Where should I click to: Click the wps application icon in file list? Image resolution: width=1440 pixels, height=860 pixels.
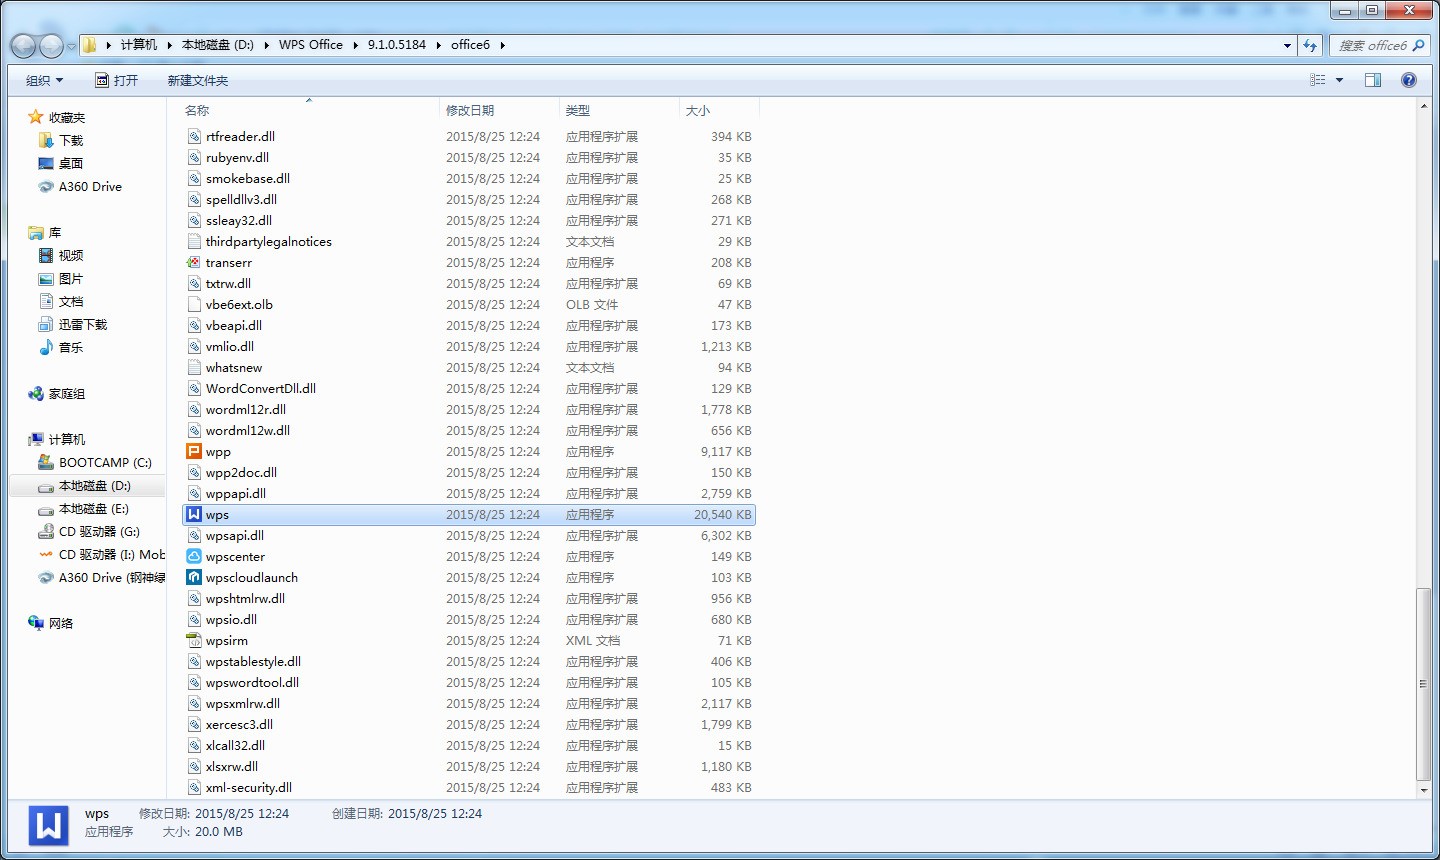[194, 514]
